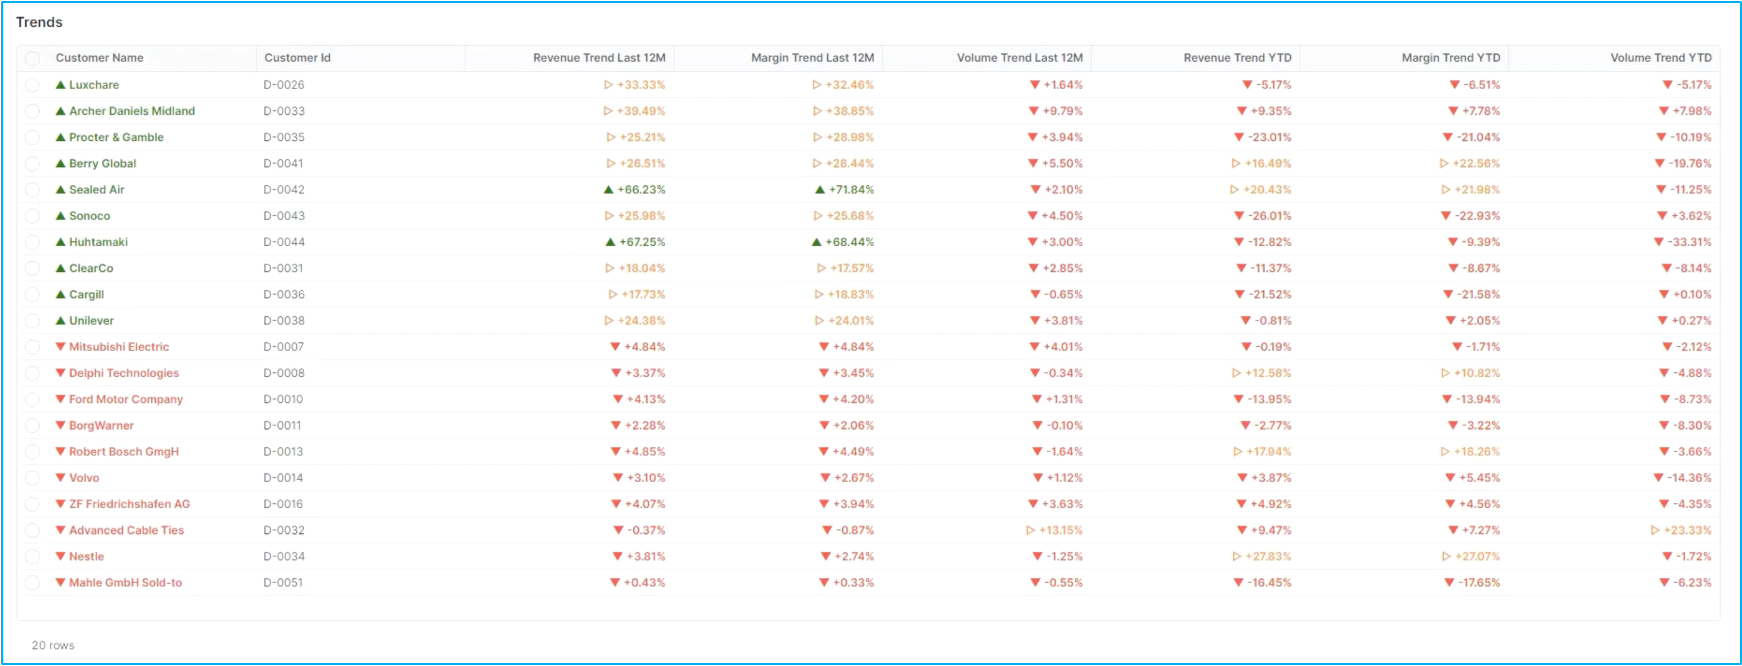Click the Customer Id column header
This screenshot has width=1742, height=666.
(x=297, y=58)
